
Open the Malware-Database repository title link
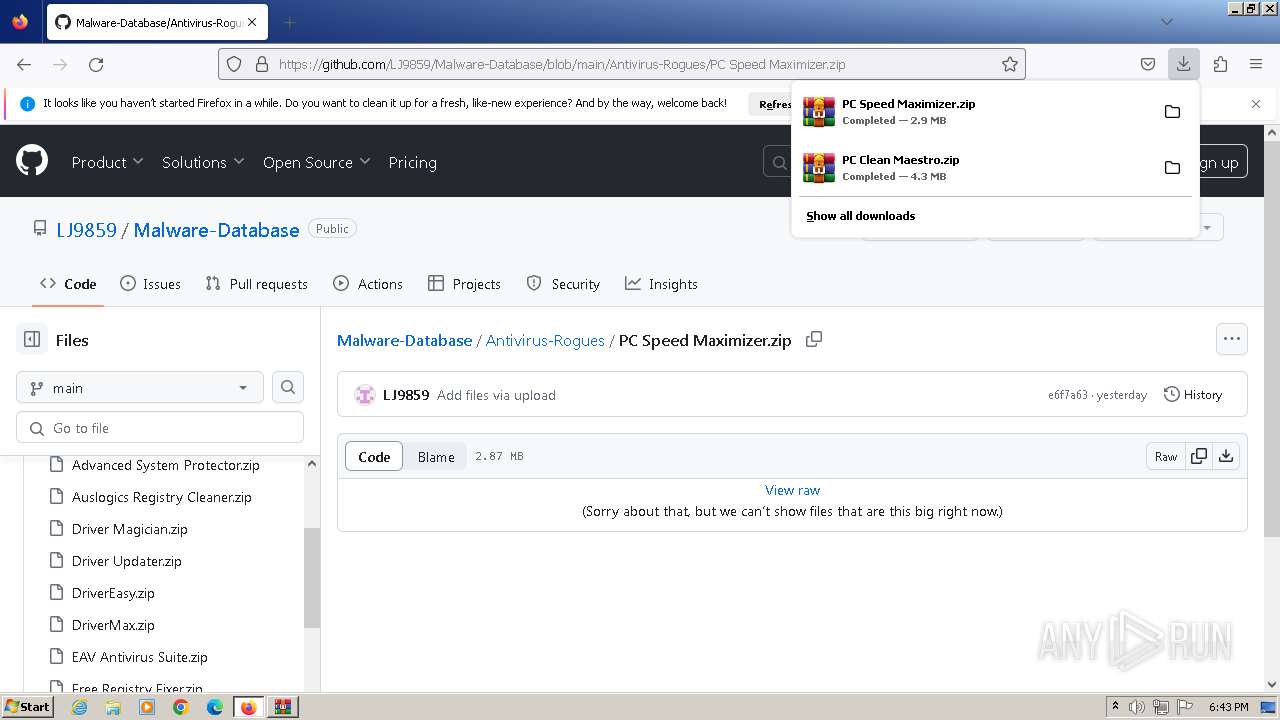[216, 230]
